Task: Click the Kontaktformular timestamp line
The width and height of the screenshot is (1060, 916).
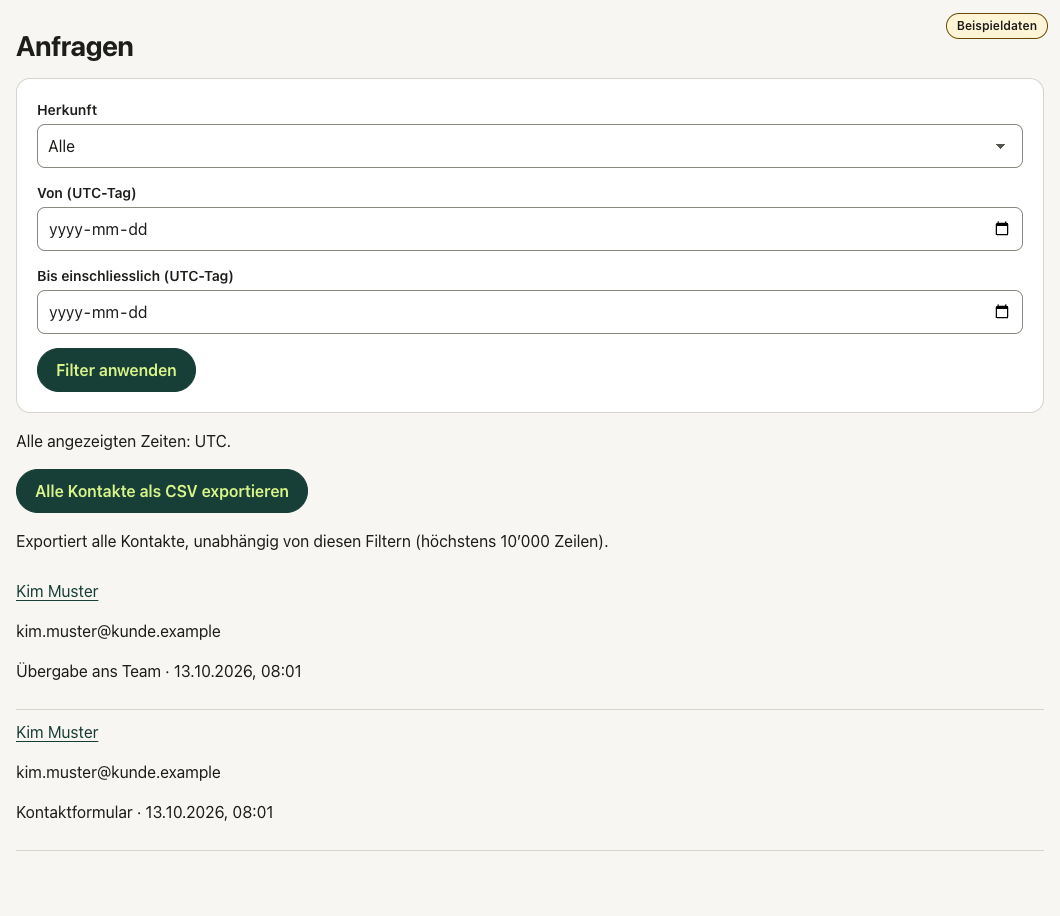Action: (145, 812)
